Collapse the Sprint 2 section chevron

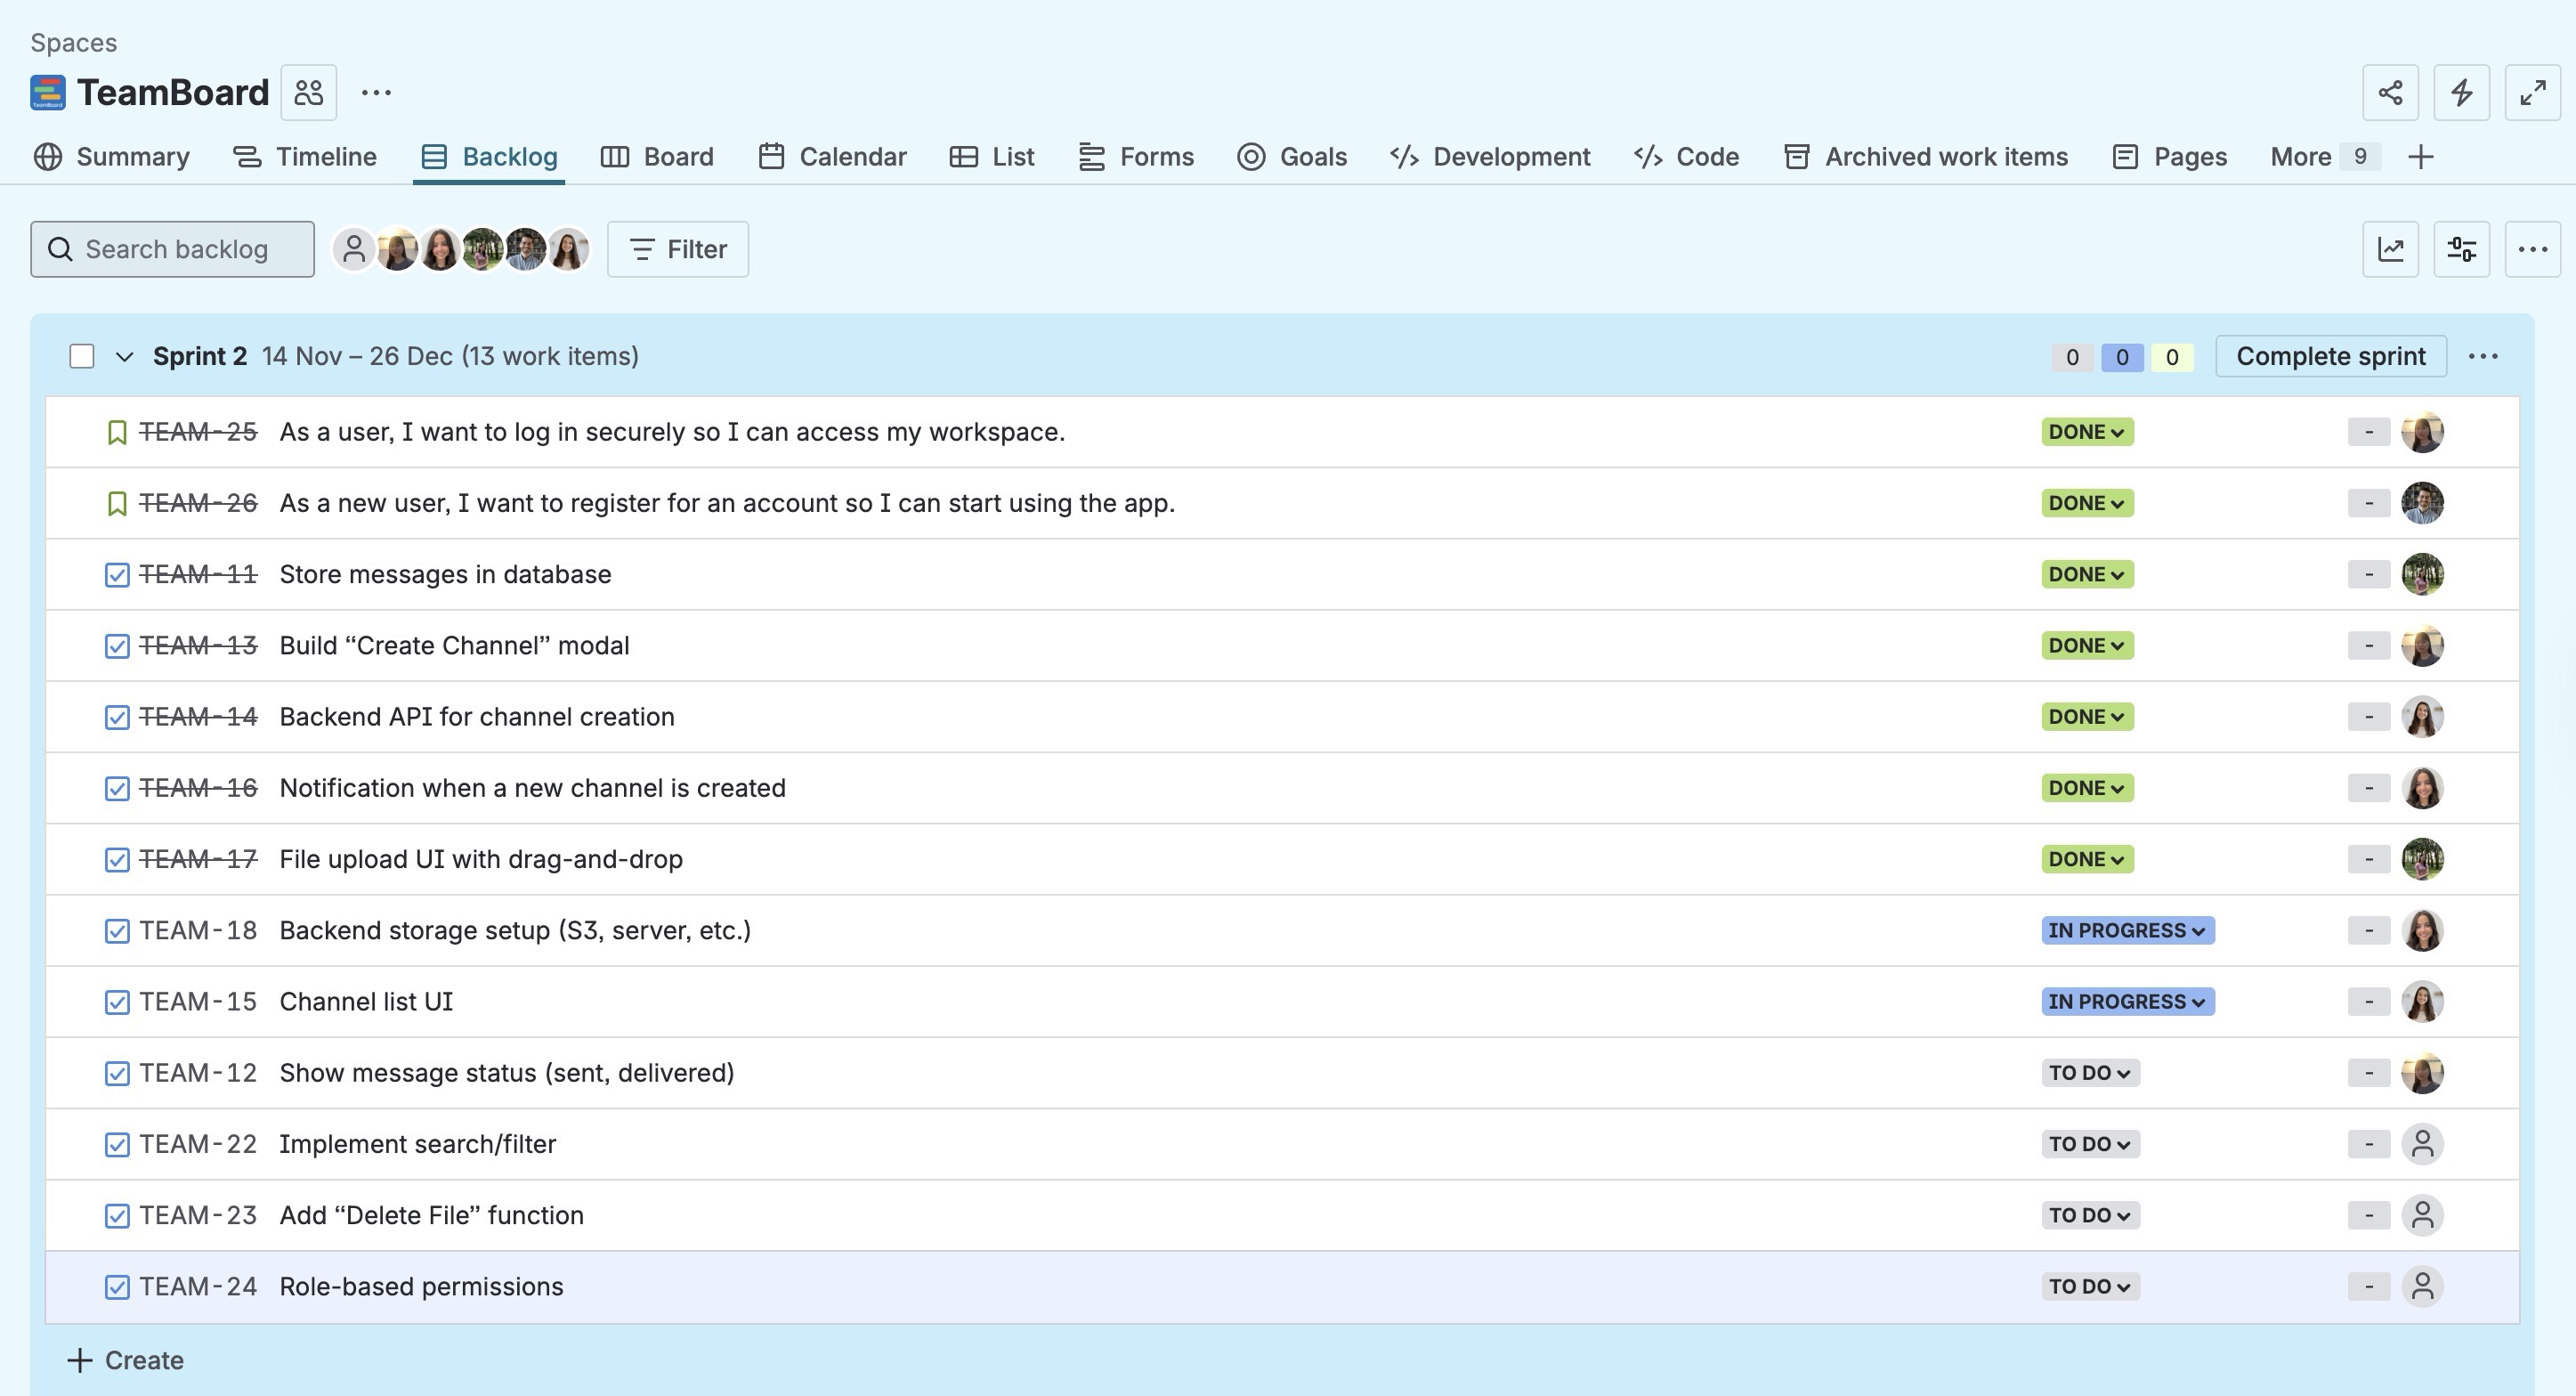tap(123, 356)
